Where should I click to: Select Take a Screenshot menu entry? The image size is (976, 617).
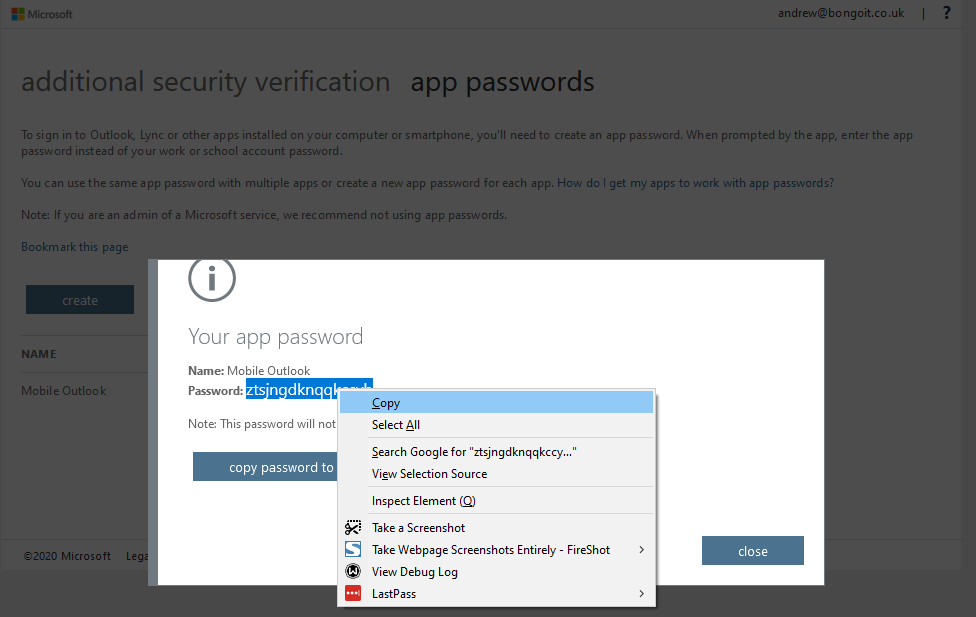496,528
